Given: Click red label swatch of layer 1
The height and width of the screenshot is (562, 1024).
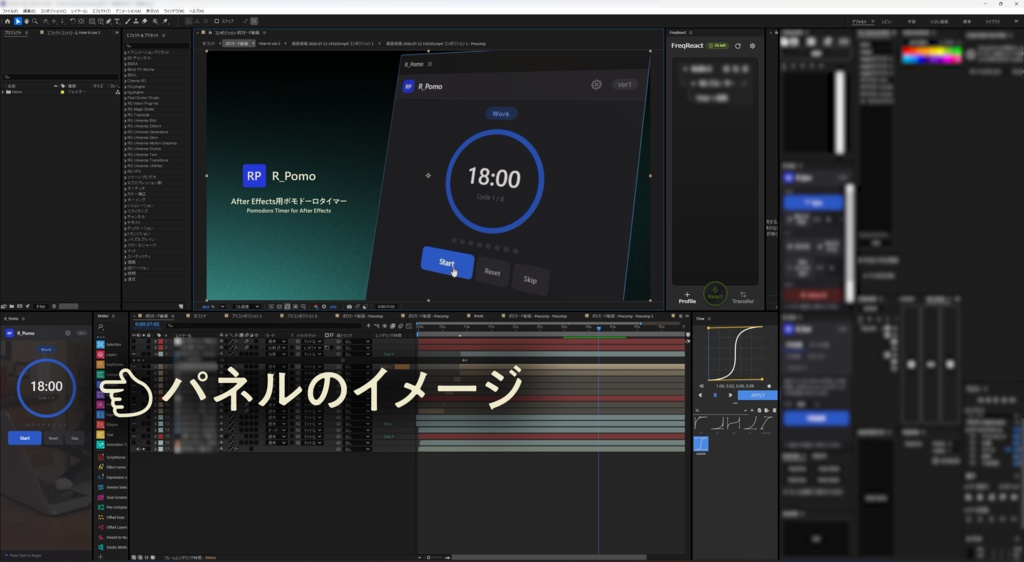Looking at the screenshot, I should 161,341.
